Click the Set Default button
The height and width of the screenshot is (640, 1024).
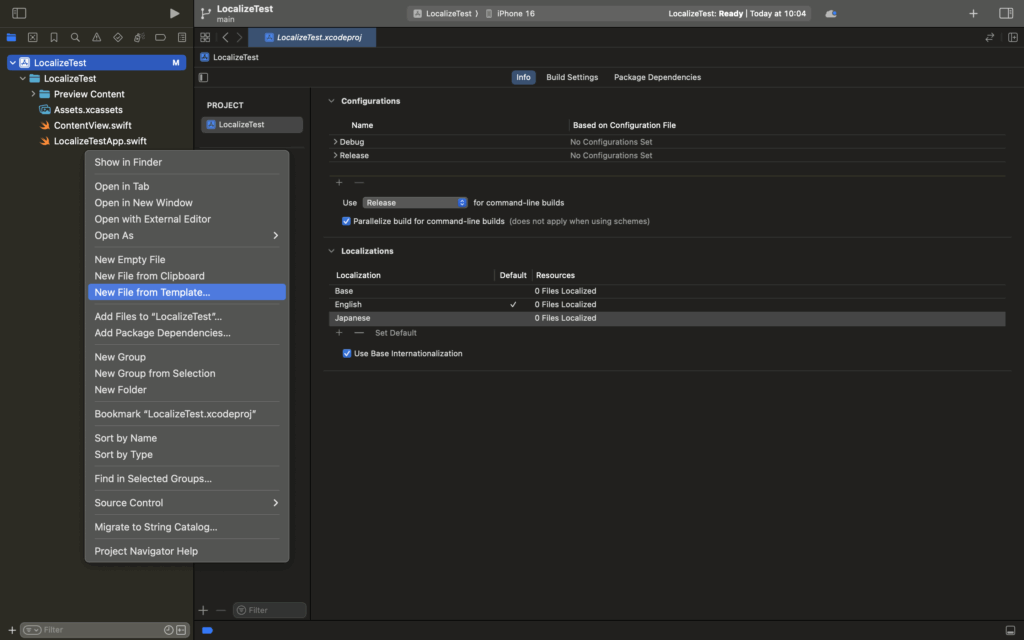tap(396, 333)
